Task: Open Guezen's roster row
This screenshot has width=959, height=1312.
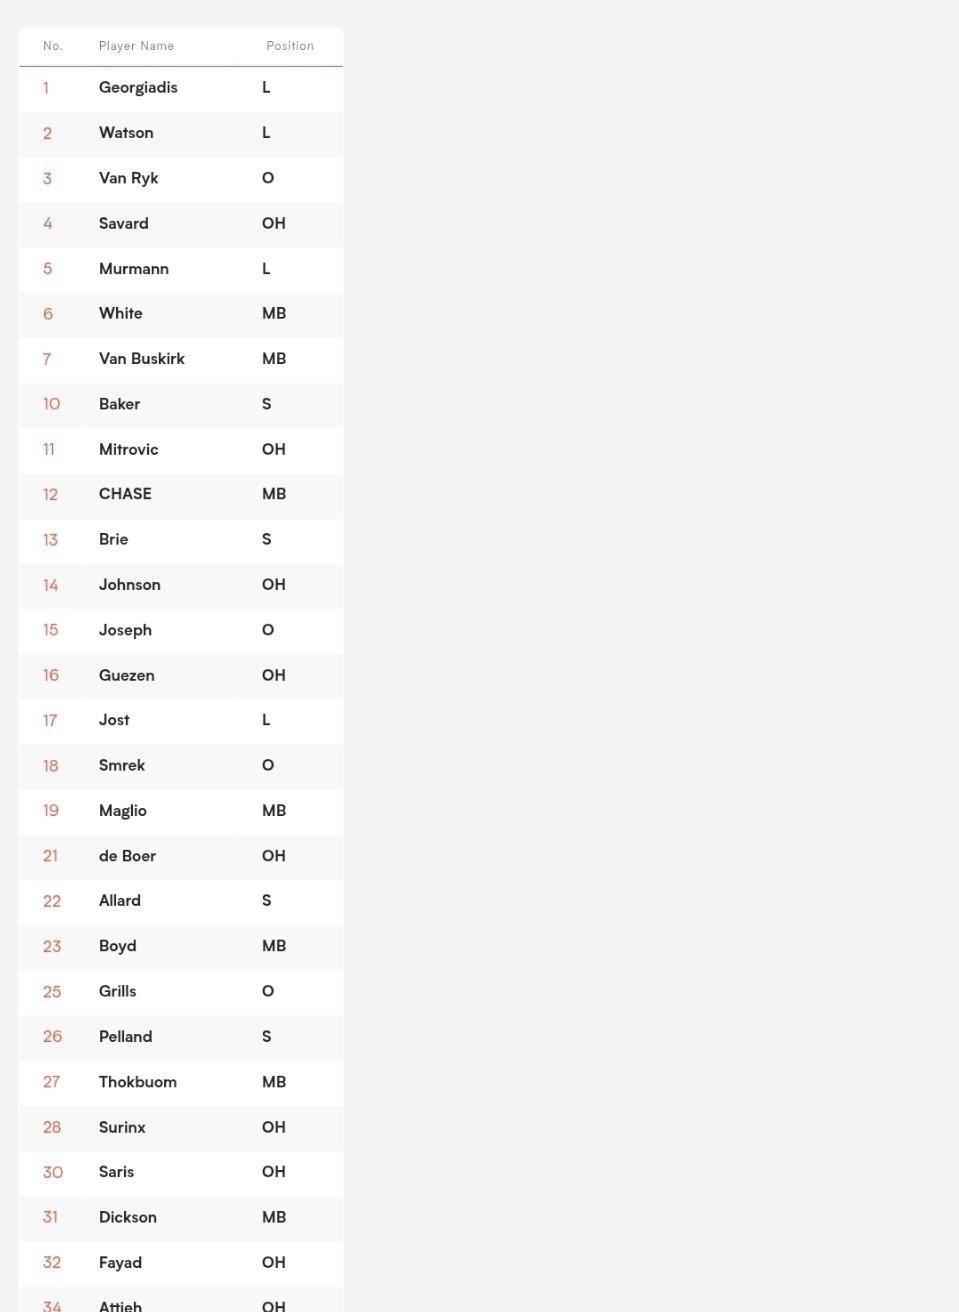Action: coord(181,675)
